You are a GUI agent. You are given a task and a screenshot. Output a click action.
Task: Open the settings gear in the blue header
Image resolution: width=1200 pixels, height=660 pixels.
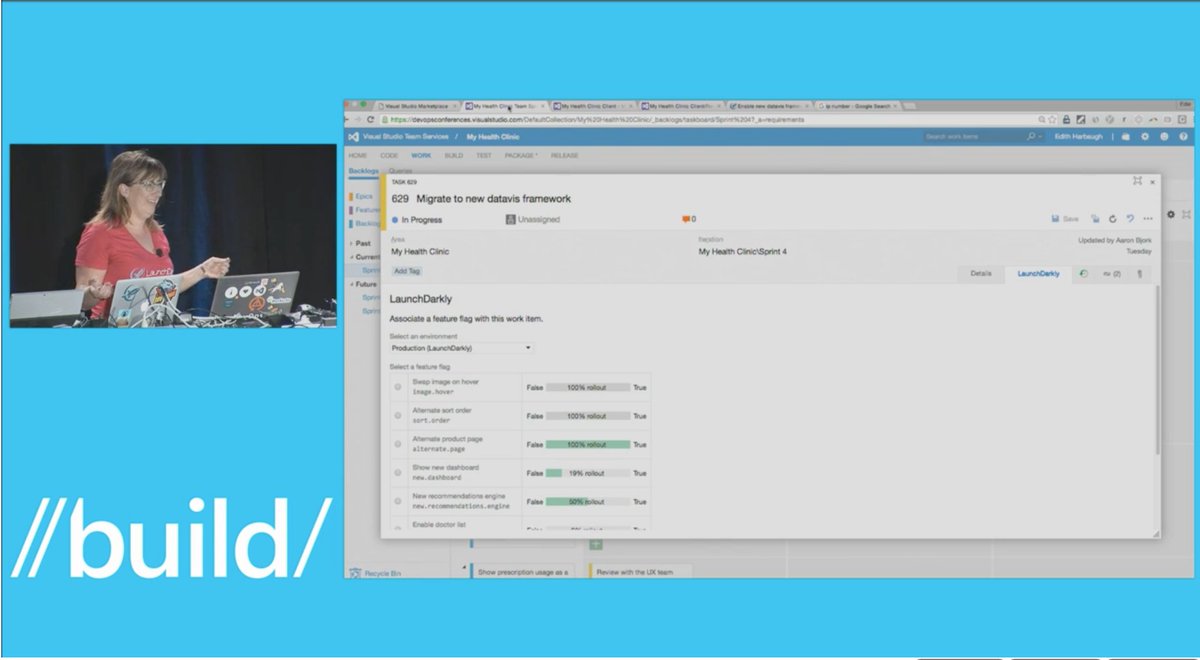pyautogui.click(x=1145, y=136)
